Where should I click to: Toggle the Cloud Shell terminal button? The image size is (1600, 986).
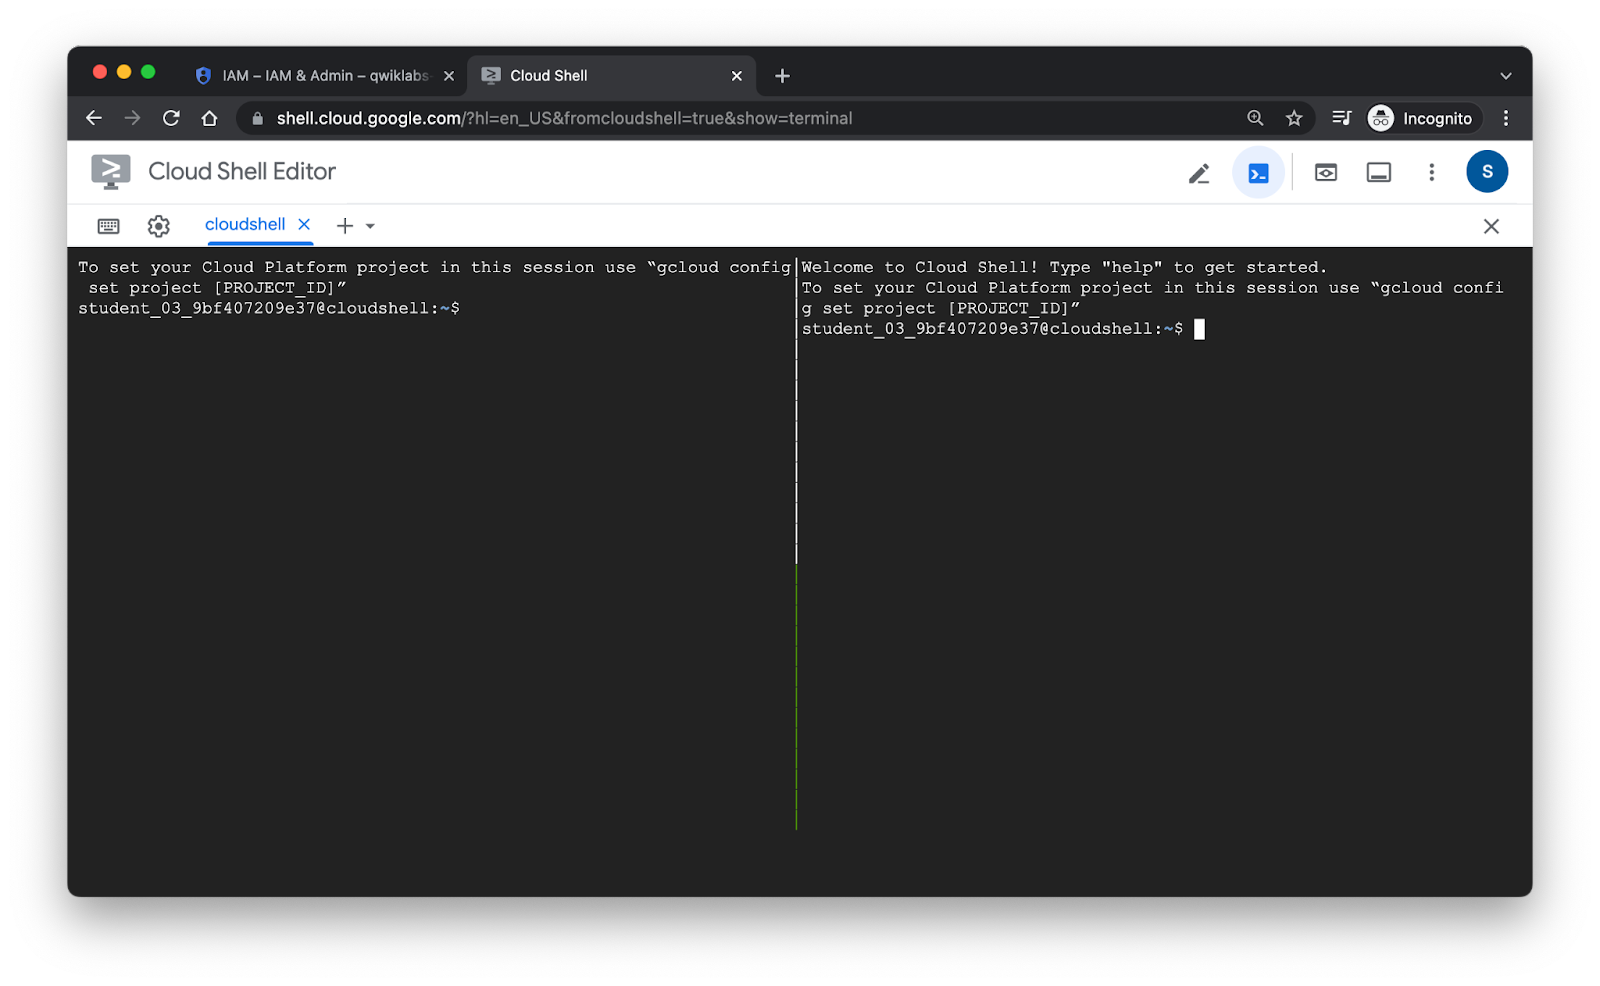coord(1257,173)
